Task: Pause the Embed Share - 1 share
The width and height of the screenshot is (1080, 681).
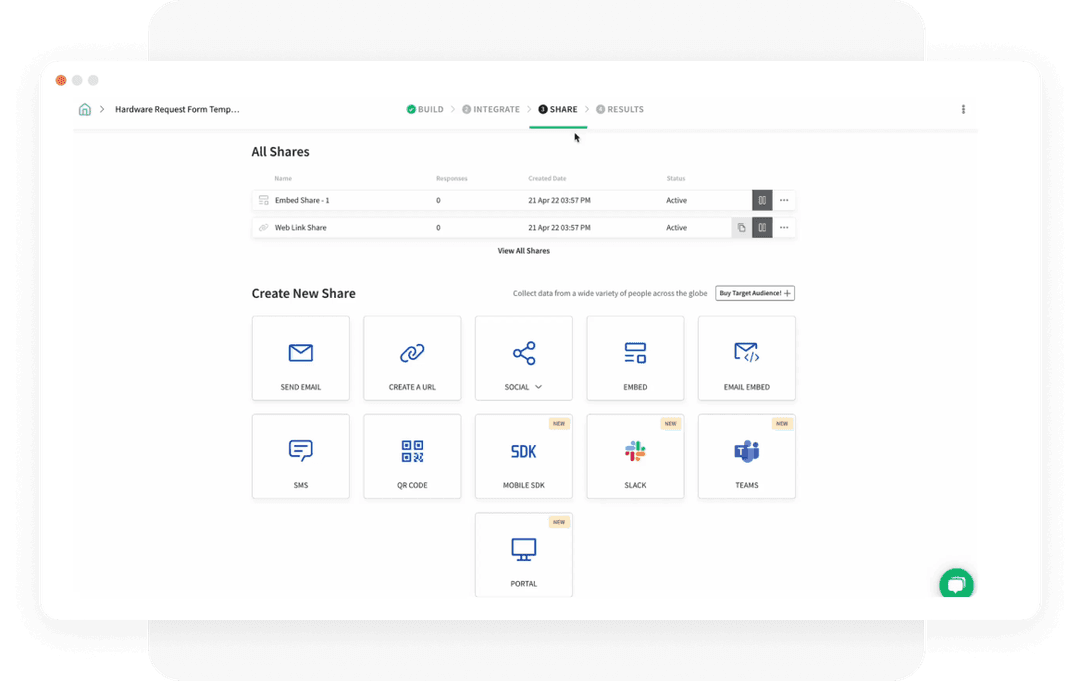Action: [x=762, y=200]
